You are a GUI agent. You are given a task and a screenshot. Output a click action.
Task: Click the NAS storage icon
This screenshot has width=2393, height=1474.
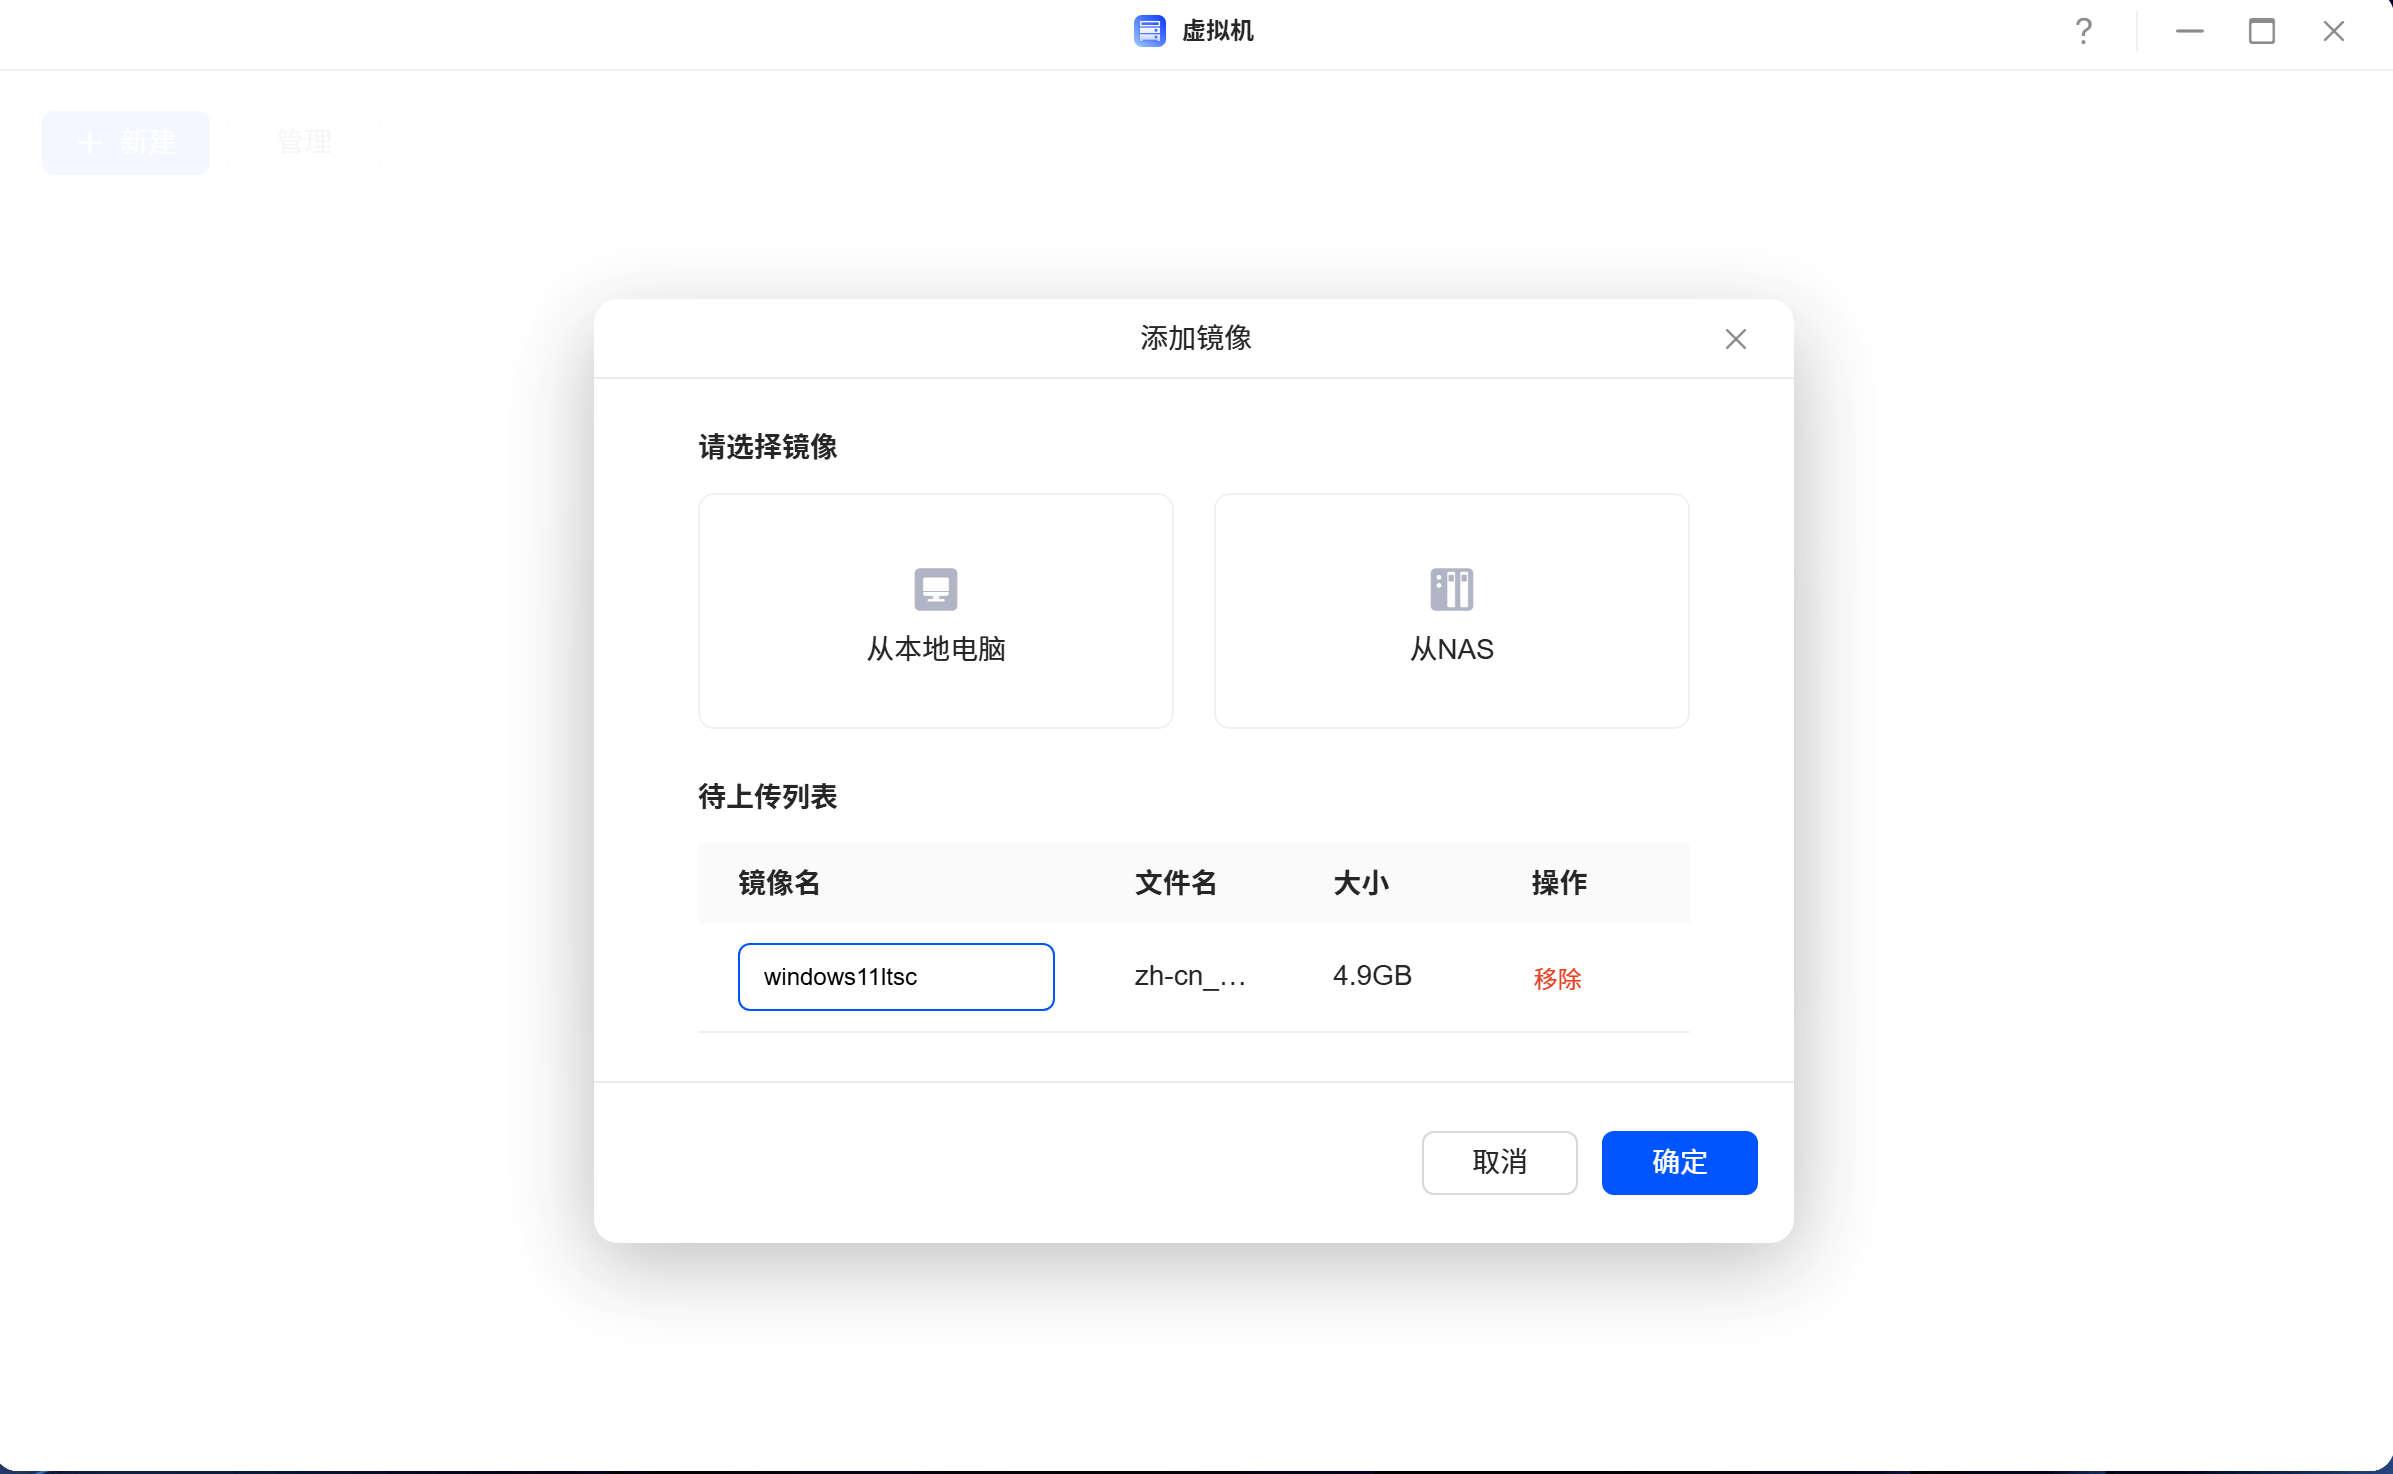click(x=1451, y=589)
